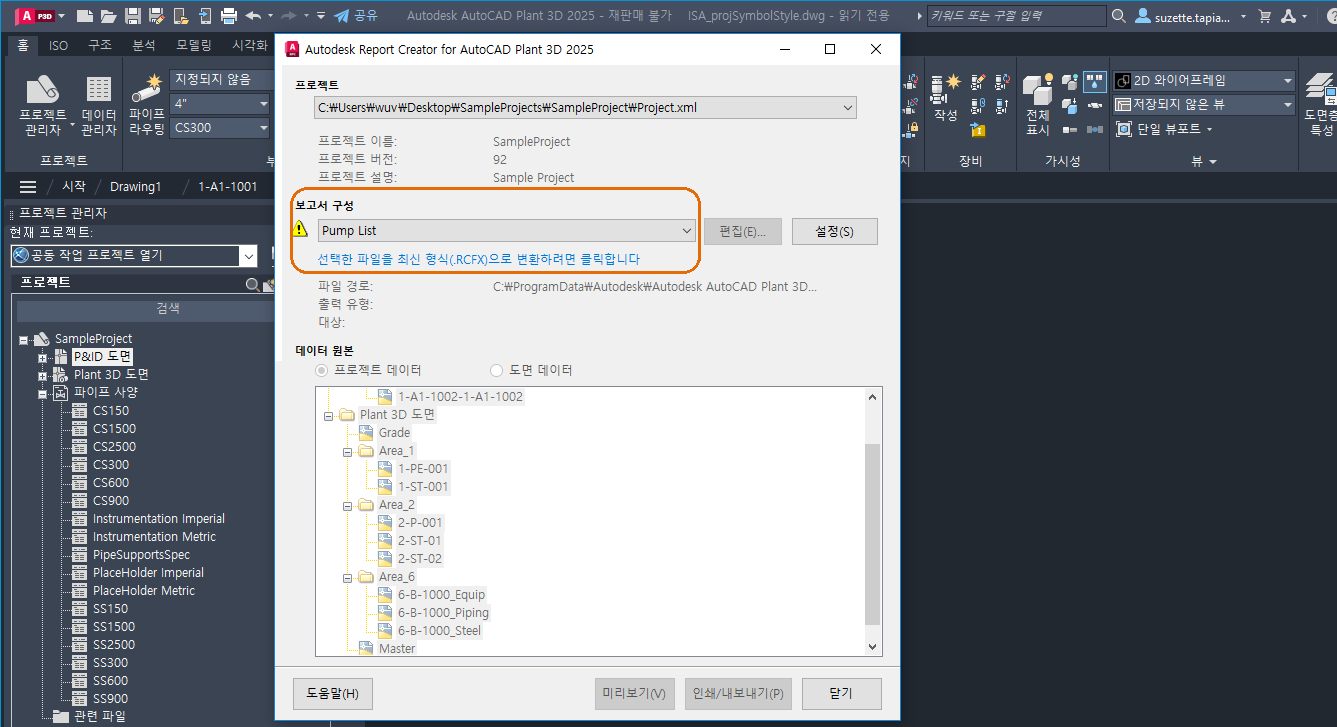Select the 2-P-001 drawing in data source tree

(420, 523)
